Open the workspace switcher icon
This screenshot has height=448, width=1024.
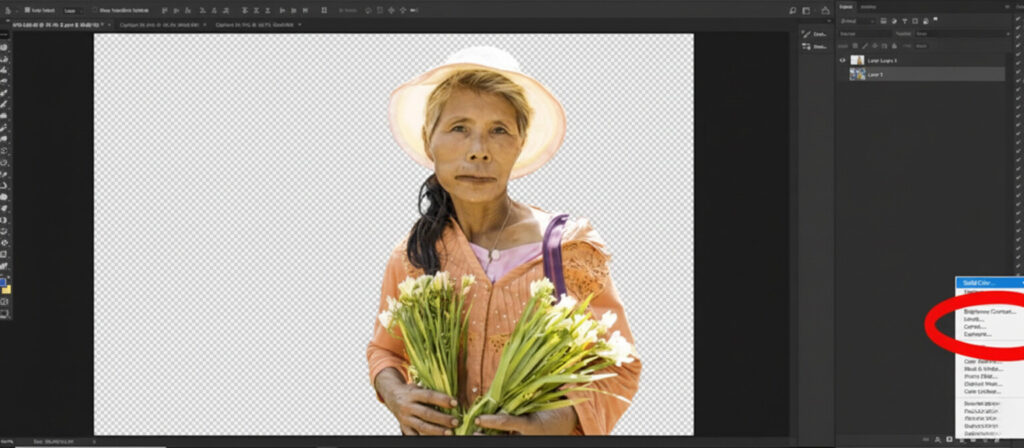pos(806,10)
